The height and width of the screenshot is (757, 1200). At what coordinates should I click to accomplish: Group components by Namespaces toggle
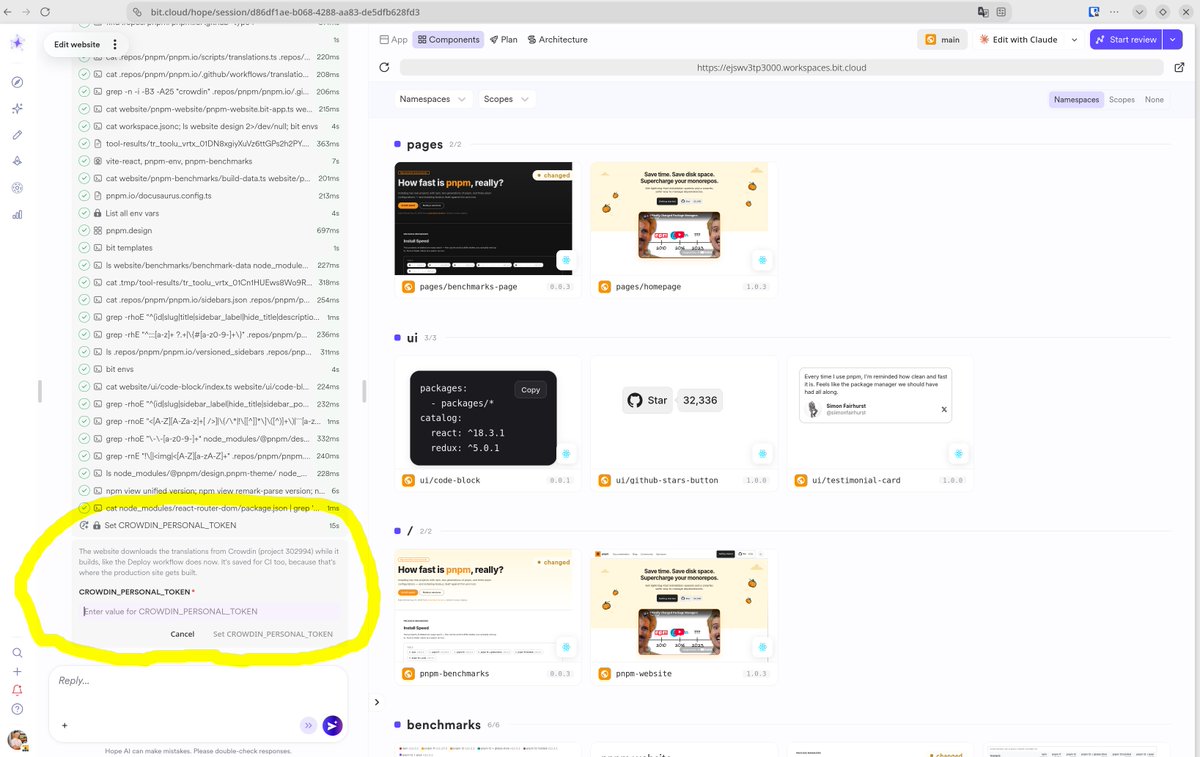(x=1076, y=100)
